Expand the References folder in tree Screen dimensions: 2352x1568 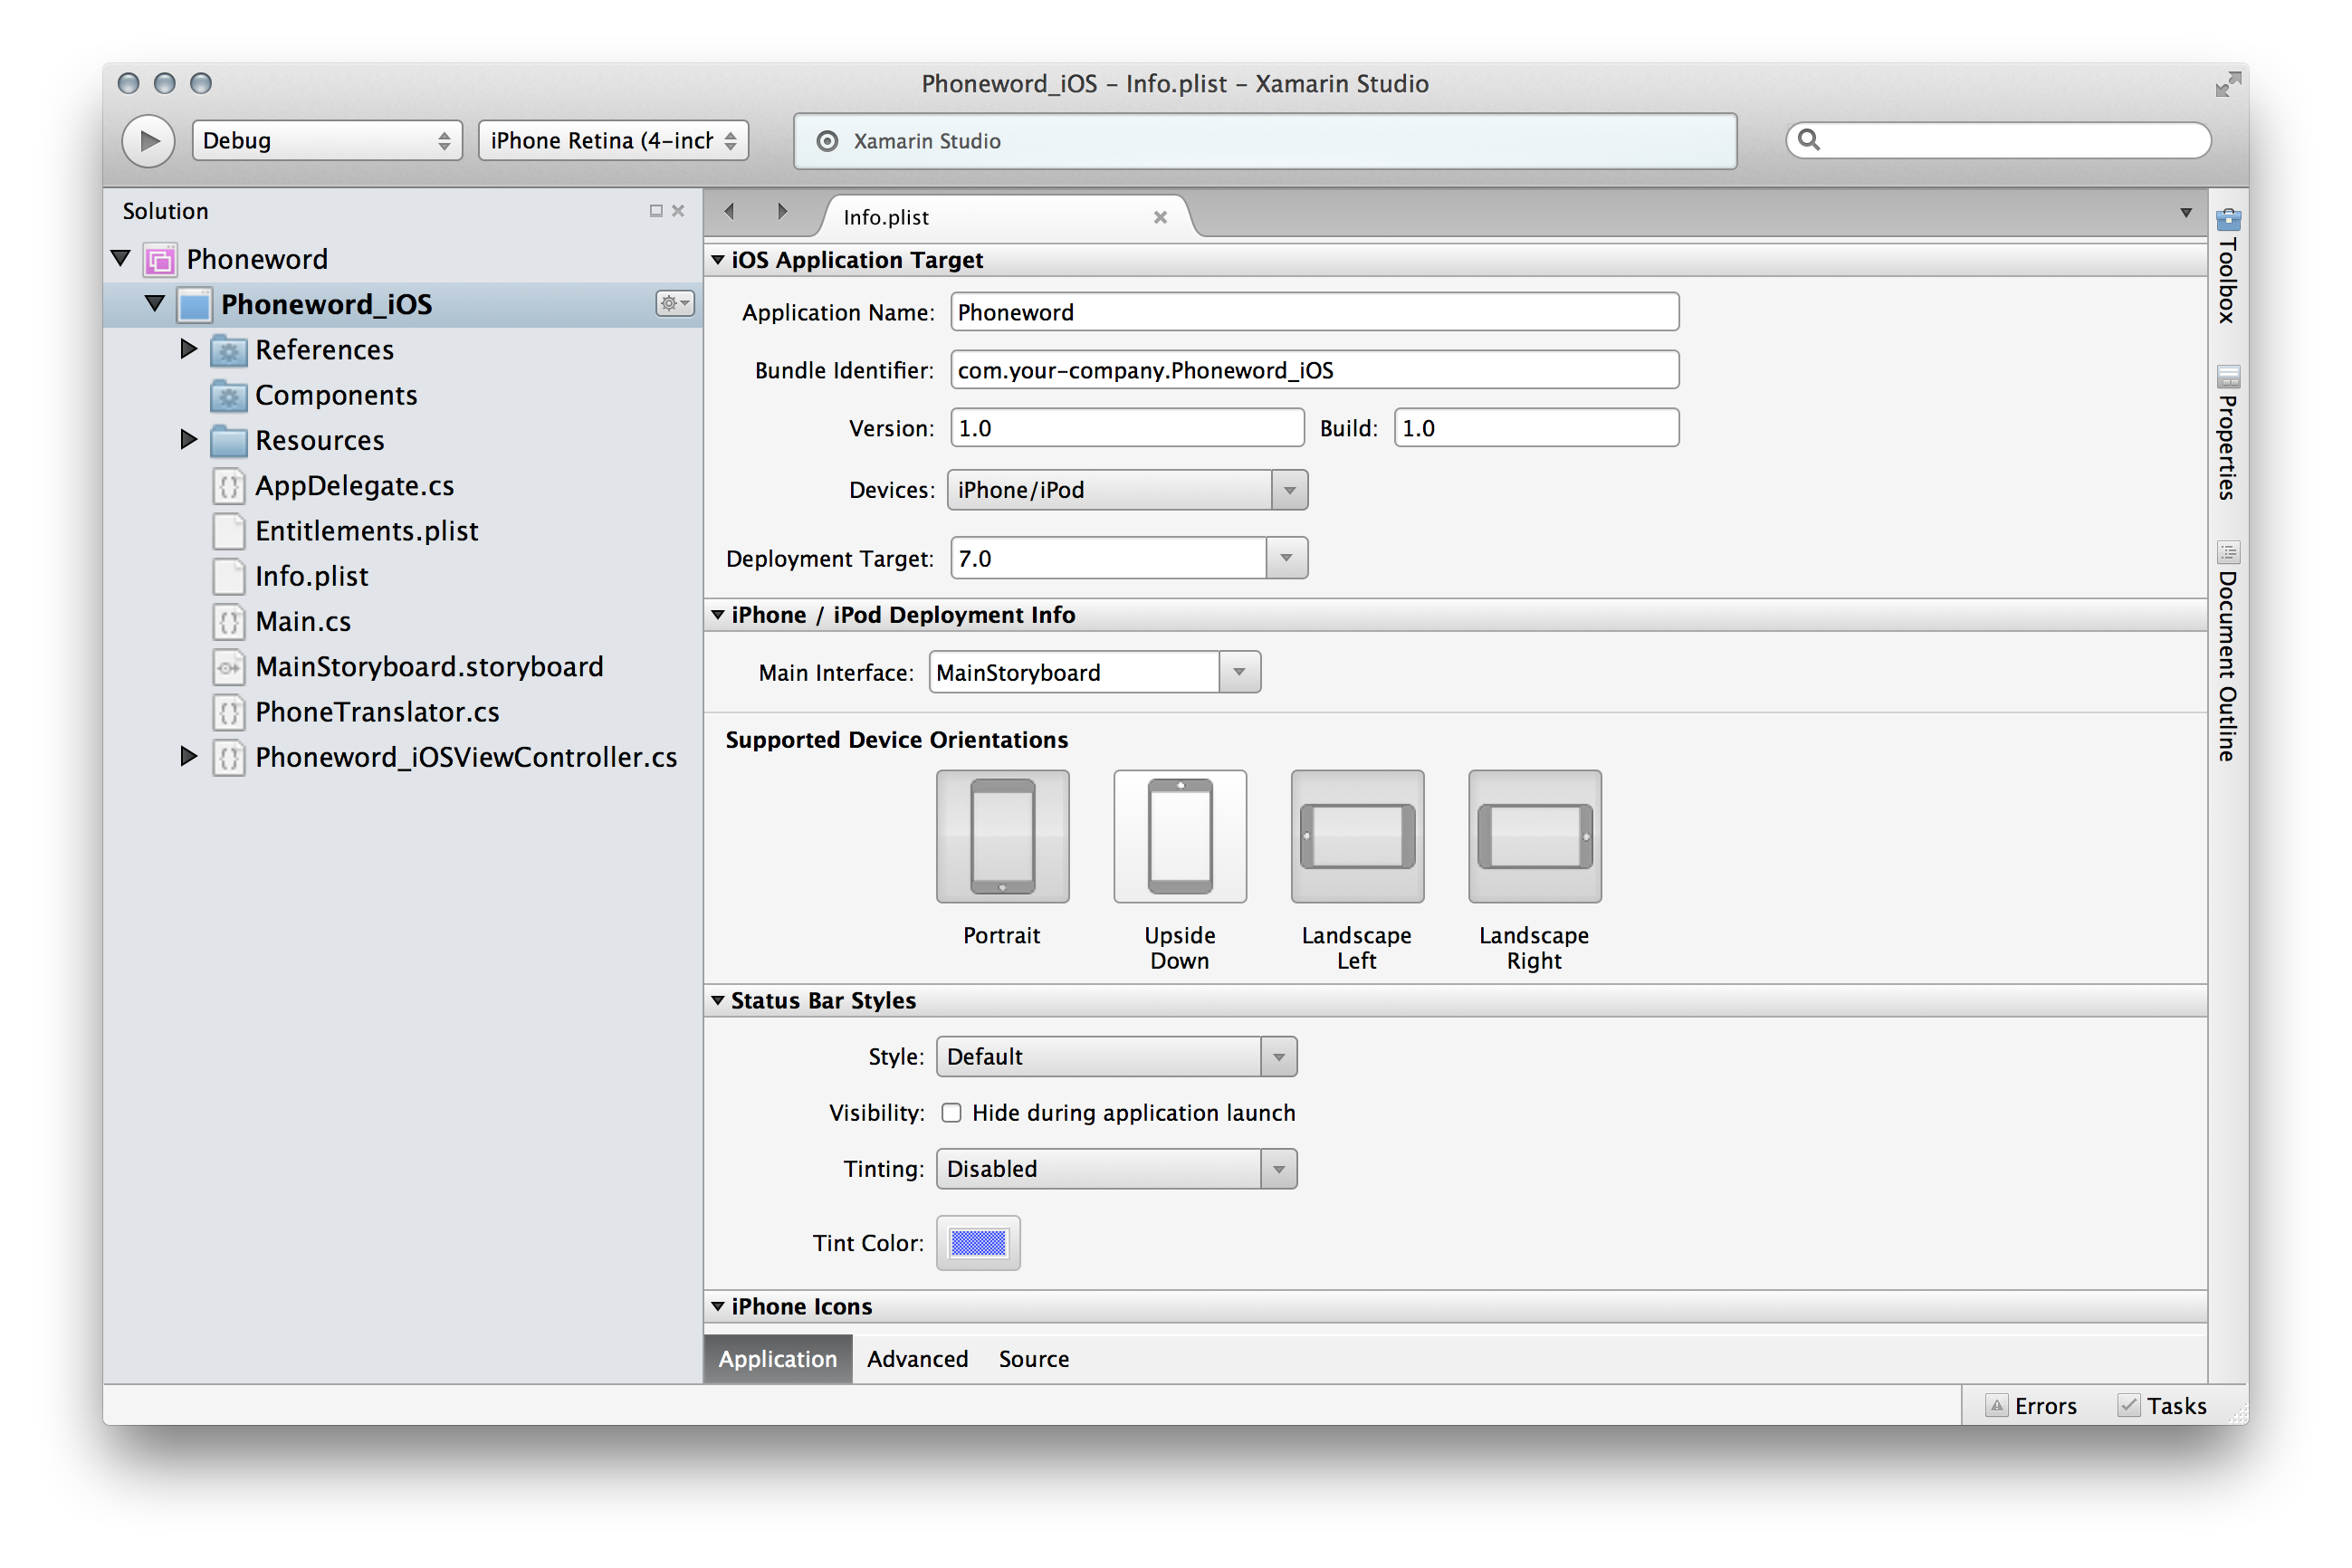[x=188, y=349]
